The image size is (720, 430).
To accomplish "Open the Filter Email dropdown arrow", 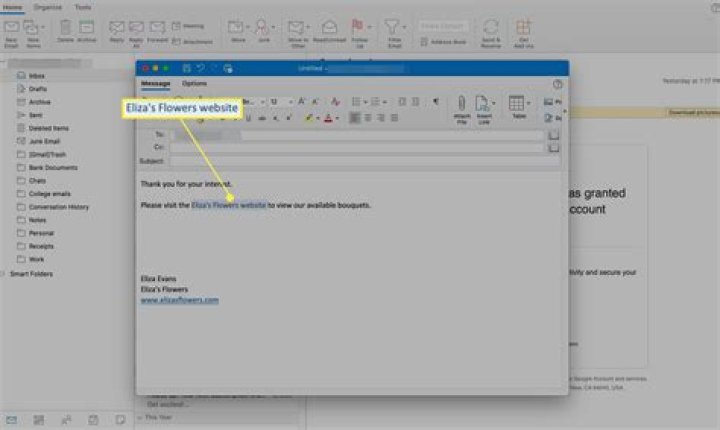I will coord(404,27).
